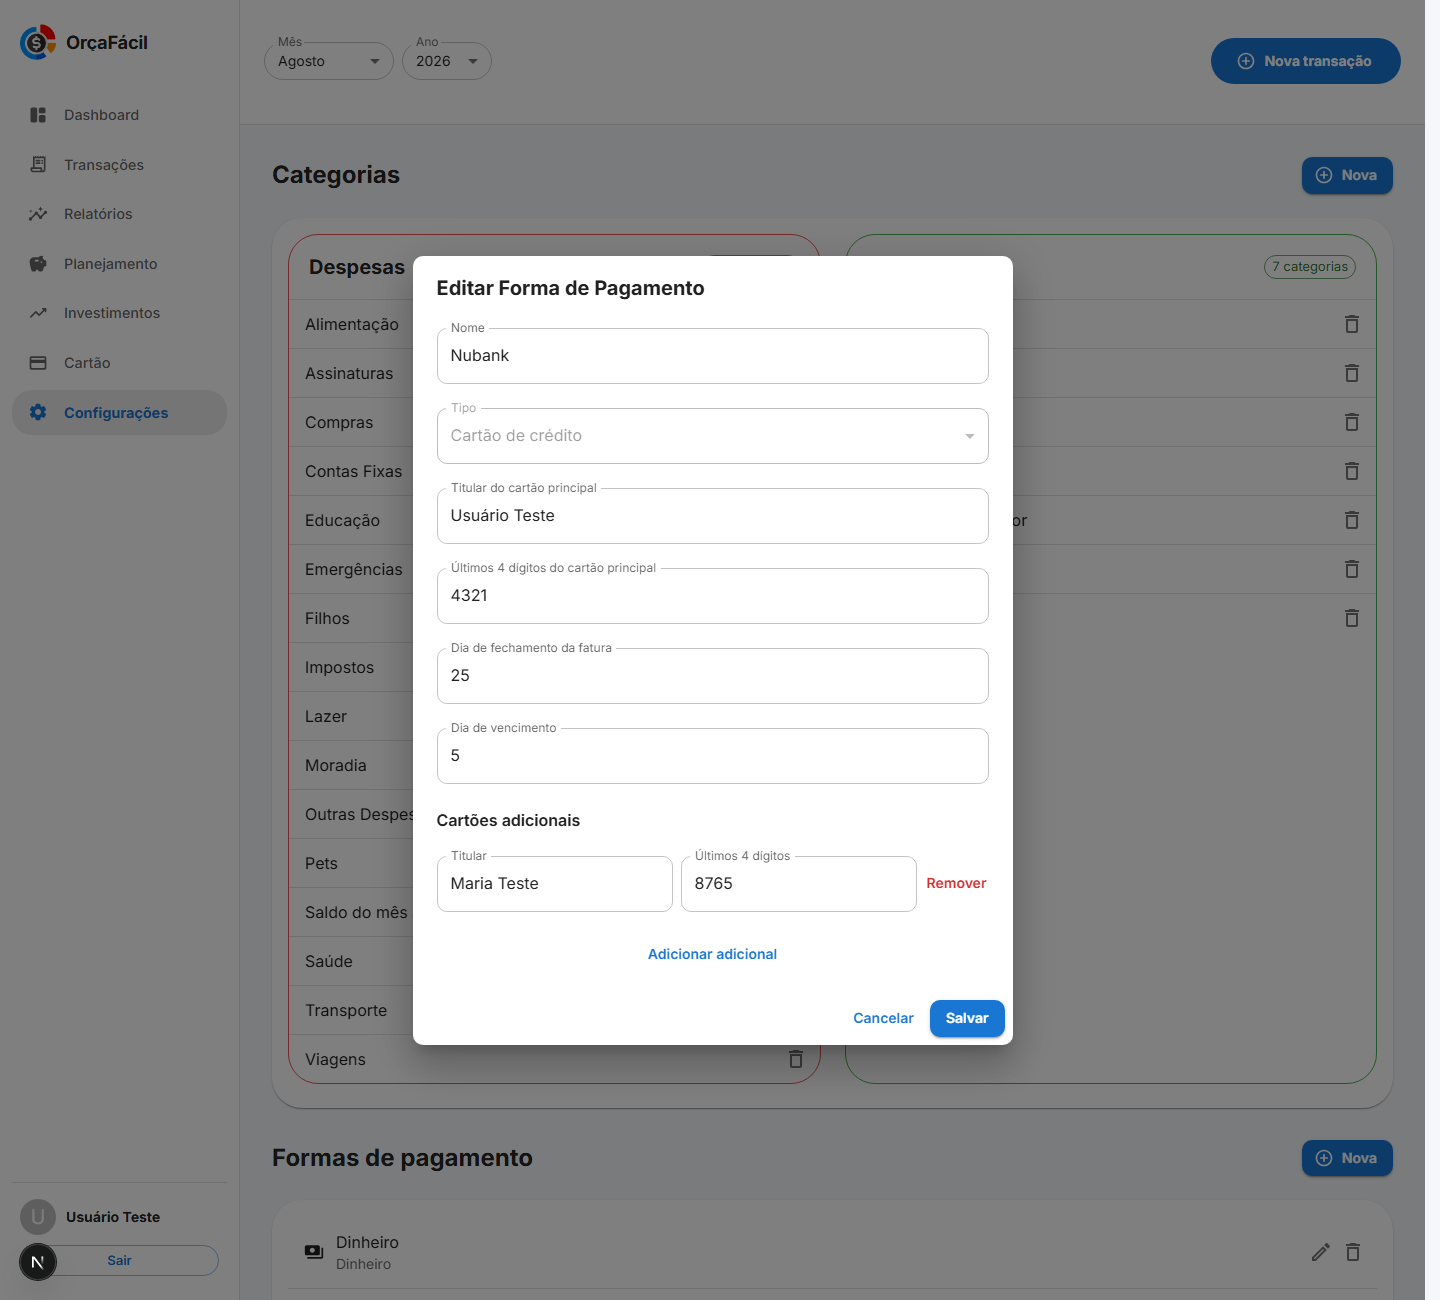This screenshot has width=1440, height=1300.
Task: Click Adicionar adicional link
Action: [712, 954]
